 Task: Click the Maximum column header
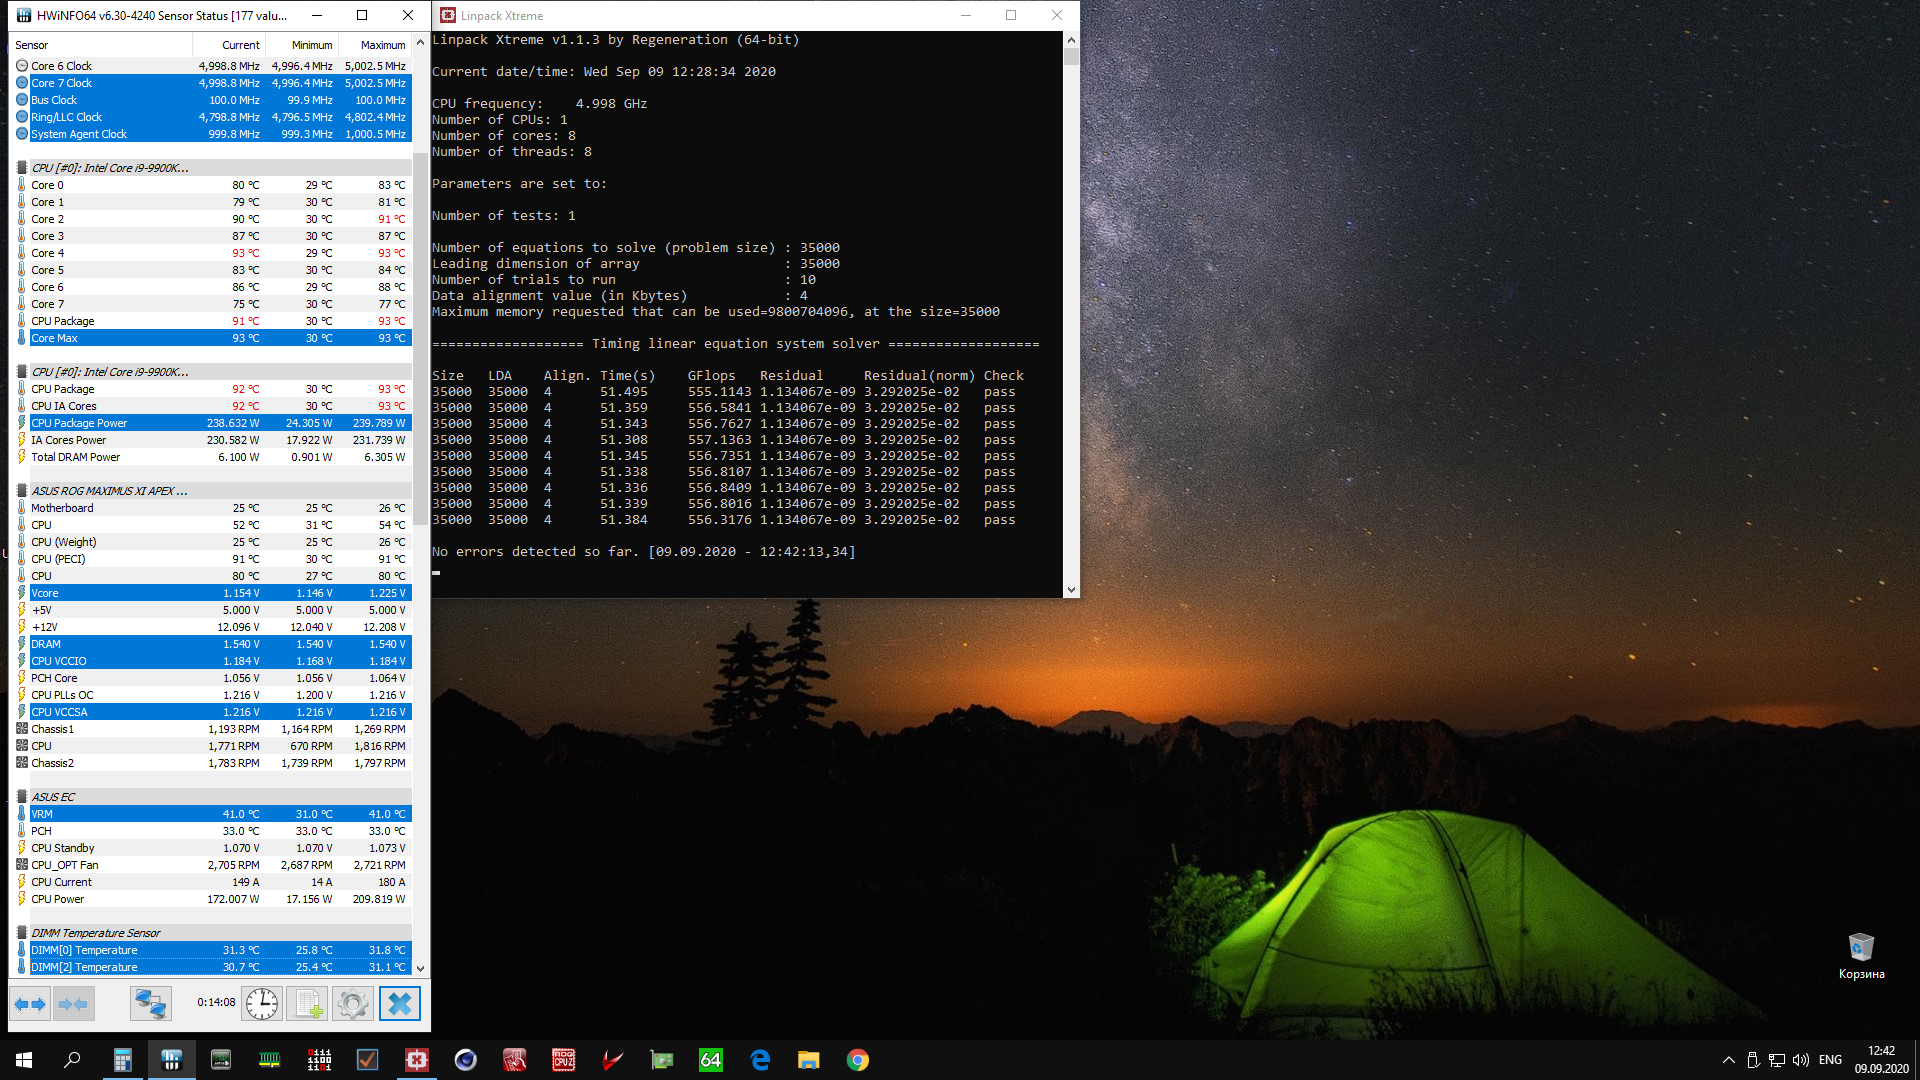click(x=382, y=45)
